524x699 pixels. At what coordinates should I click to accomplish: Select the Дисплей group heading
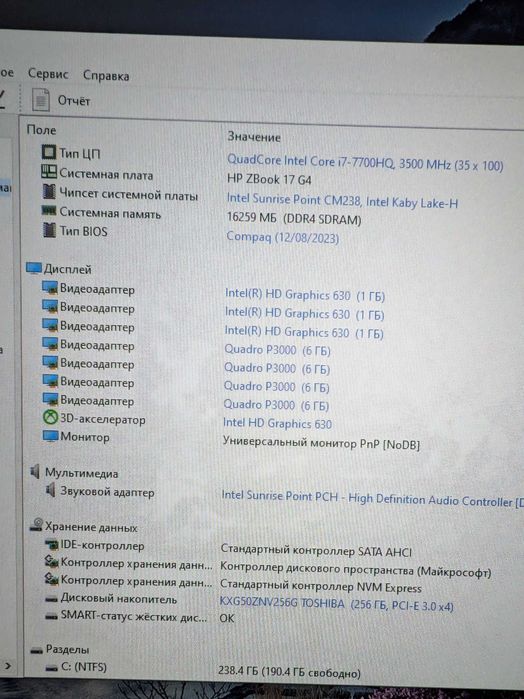[x=67, y=269]
